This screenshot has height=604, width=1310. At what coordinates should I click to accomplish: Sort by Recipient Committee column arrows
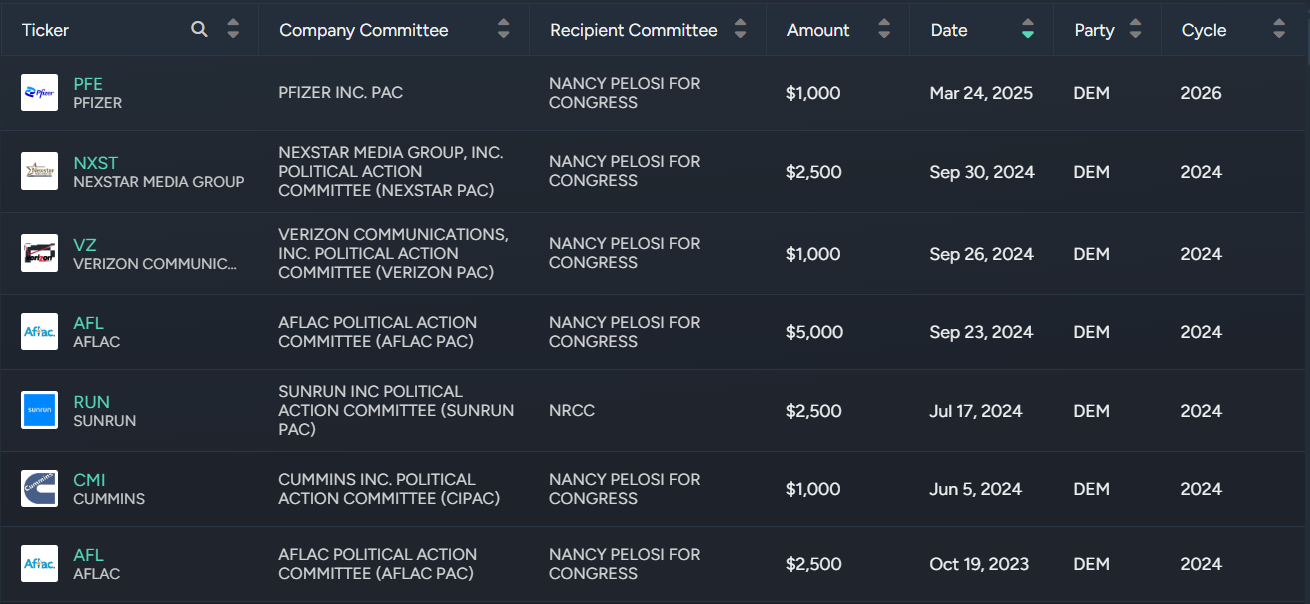[x=740, y=30]
